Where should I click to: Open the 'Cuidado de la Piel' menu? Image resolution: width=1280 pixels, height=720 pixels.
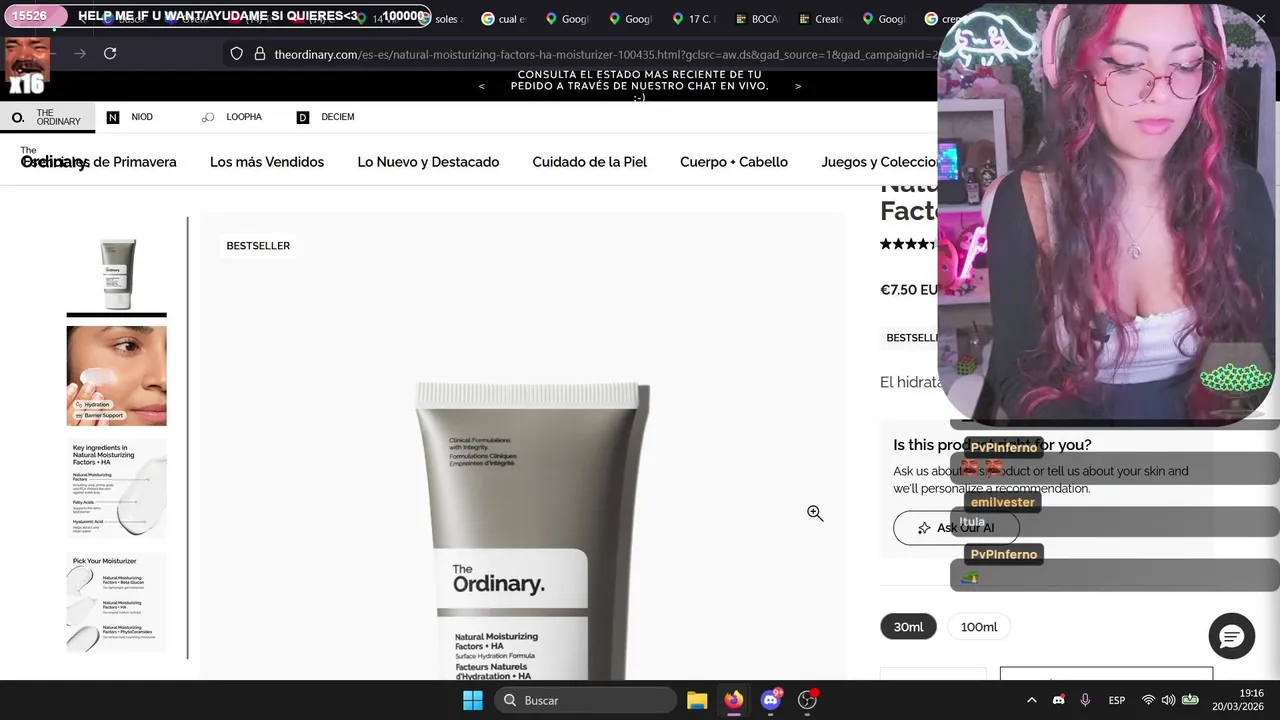coord(590,162)
